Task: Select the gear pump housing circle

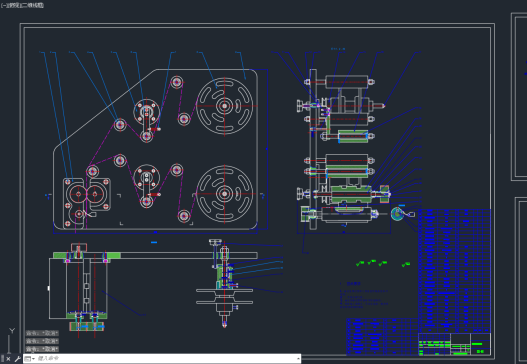Action: coord(78,194)
